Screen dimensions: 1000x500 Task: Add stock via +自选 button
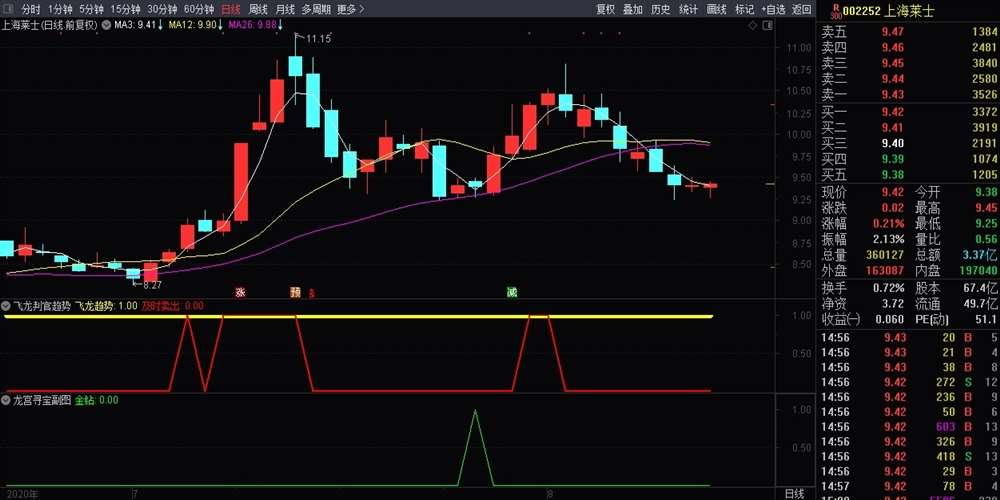773,9
